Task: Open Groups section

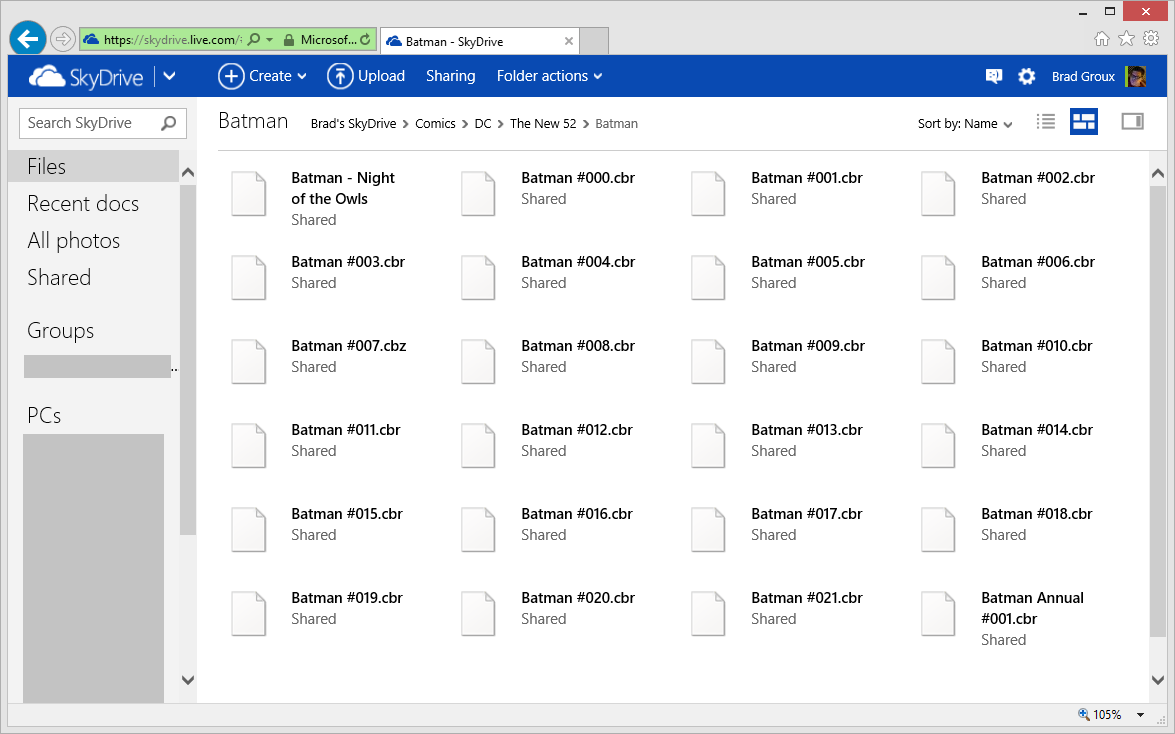Action: [x=61, y=331]
